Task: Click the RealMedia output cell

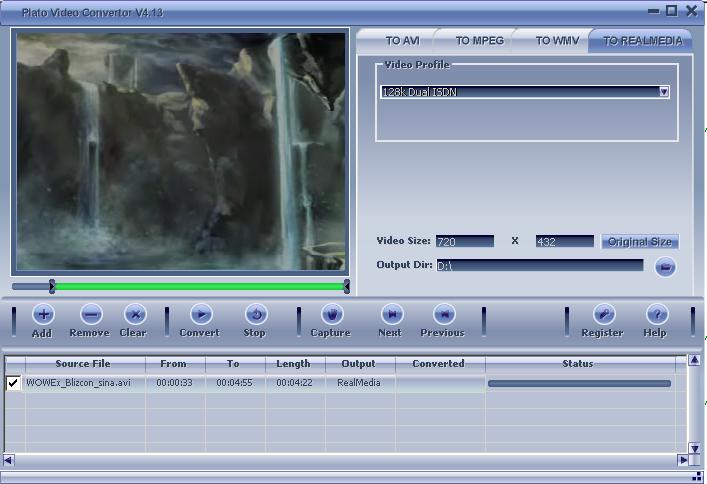Action: (359, 383)
